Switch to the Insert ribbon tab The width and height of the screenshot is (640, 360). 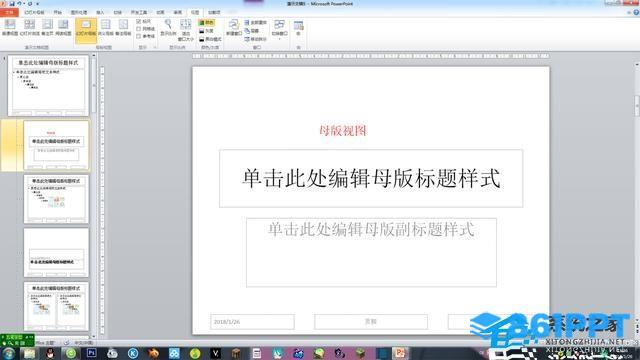pos(100,13)
